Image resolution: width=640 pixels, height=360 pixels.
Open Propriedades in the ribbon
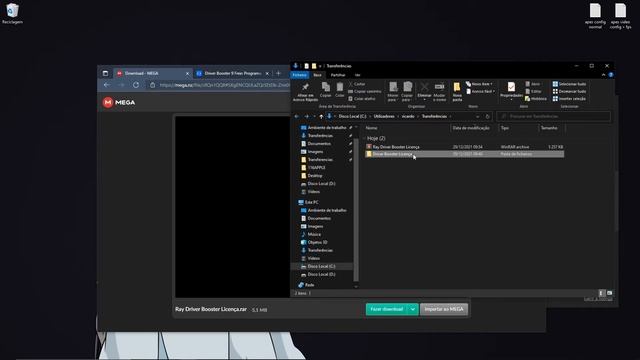pyautogui.click(x=511, y=91)
